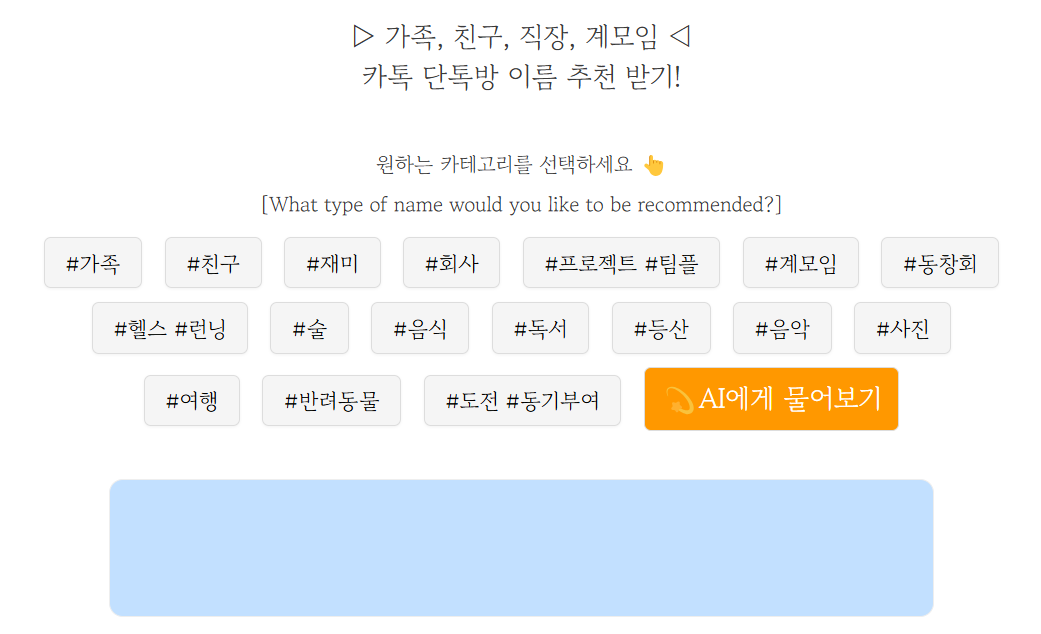Select the #음식 hashtag
Screen dimensions: 1041x634
(x=419, y=327)
